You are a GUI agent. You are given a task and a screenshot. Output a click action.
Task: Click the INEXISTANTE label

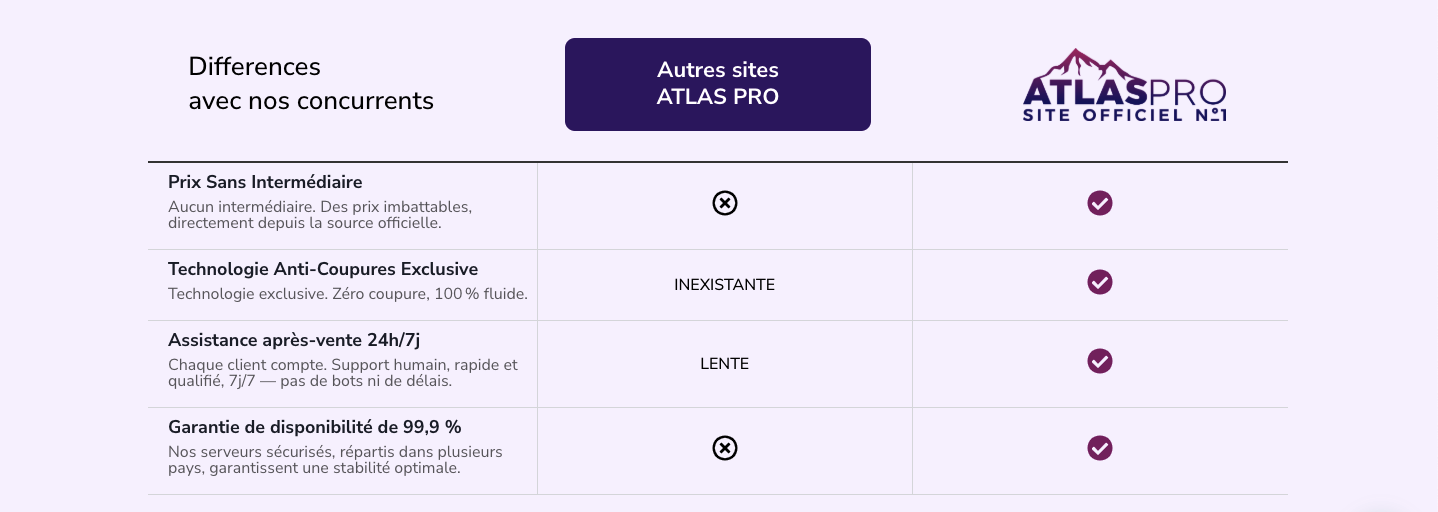pyautogui.click(x=724, y=285)
